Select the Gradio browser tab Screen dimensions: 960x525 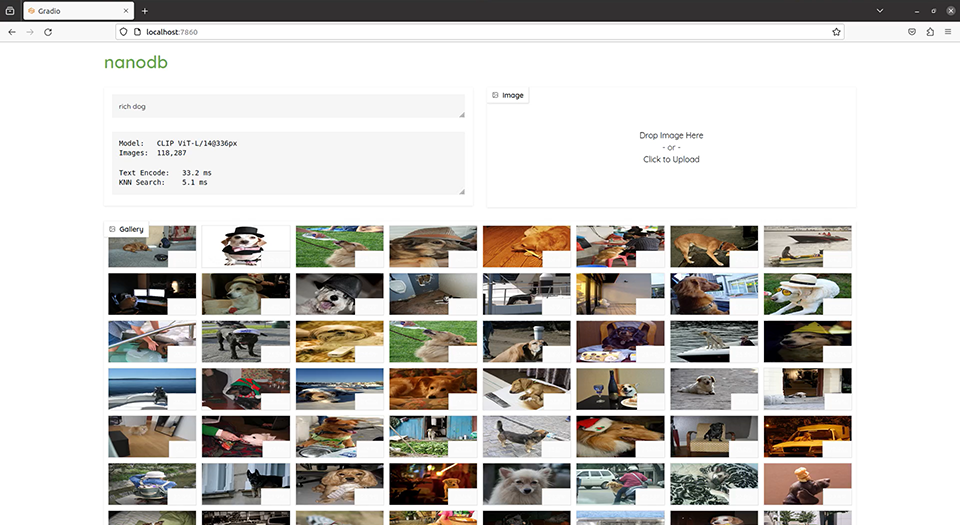point(70,10)
